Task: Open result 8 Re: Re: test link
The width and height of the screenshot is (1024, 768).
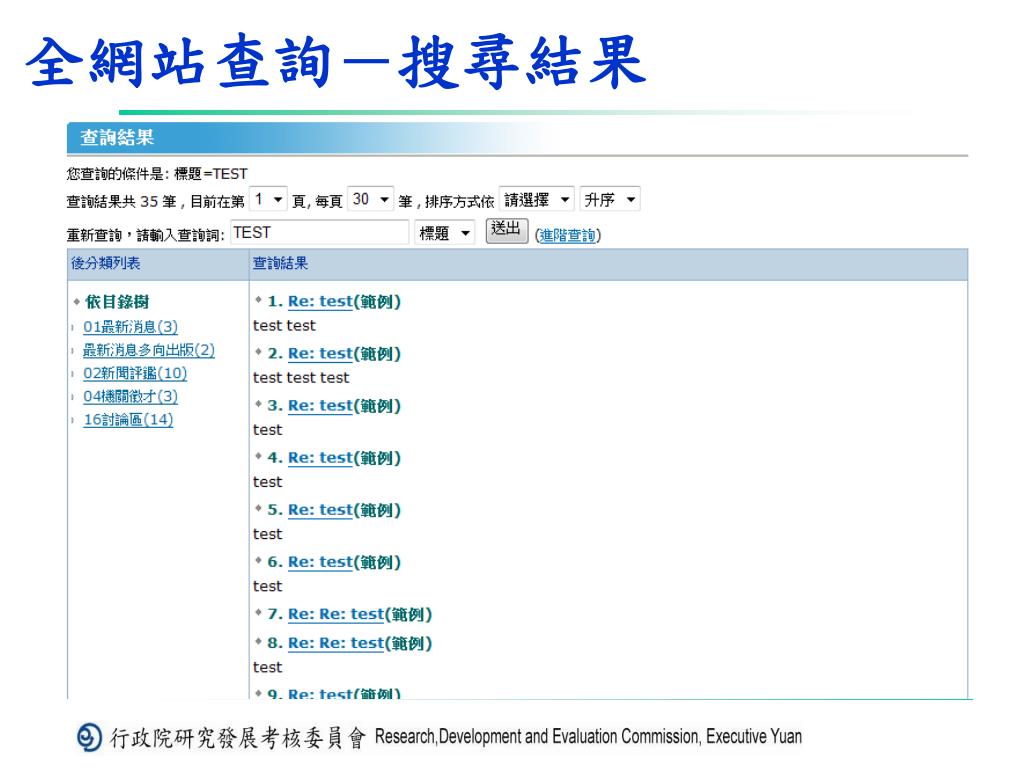Action: pos(336,643)
